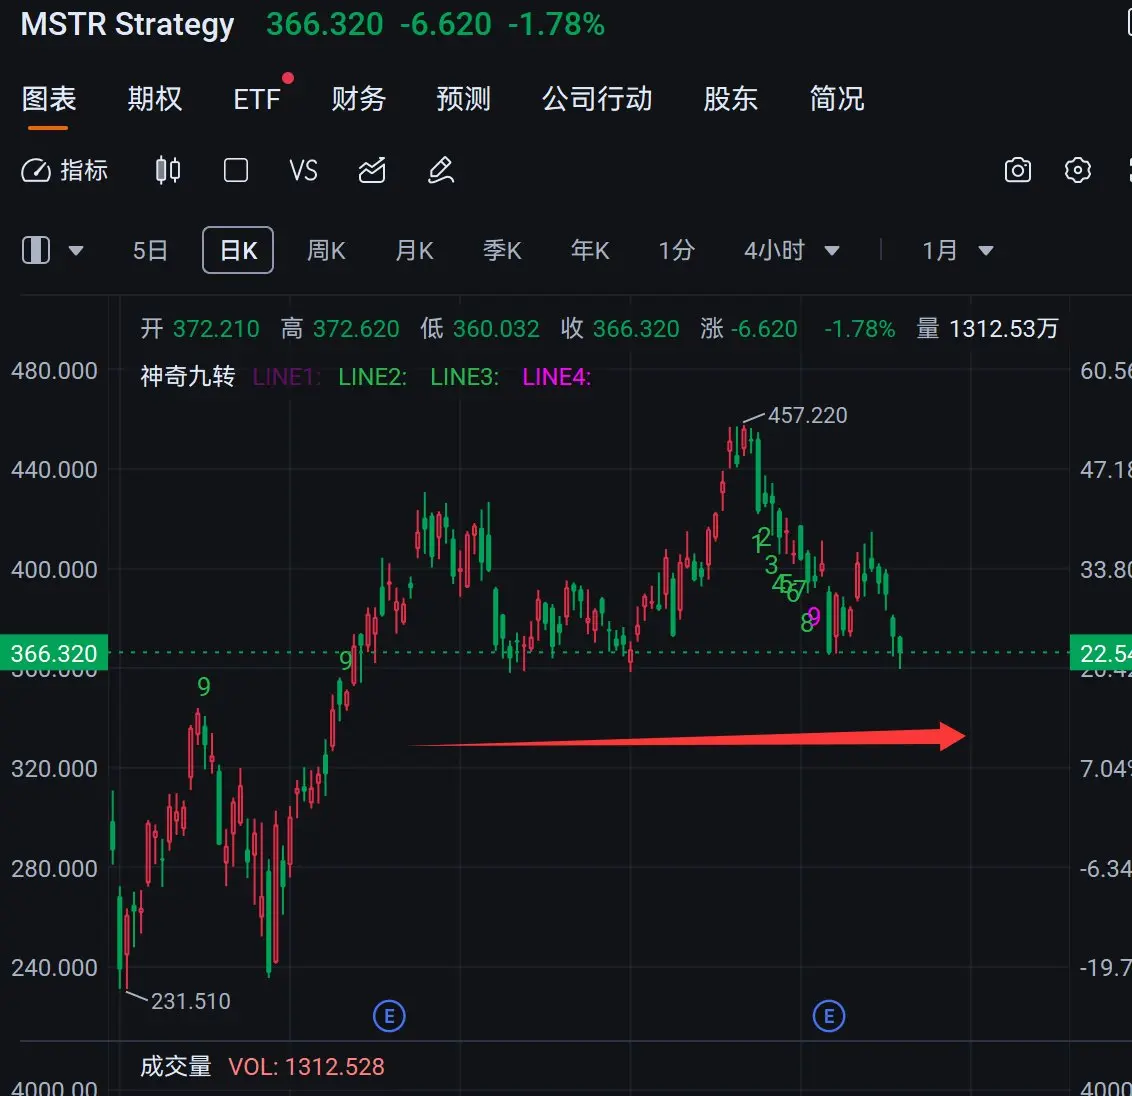Viewport: 1132px width, 1096px height.
Task: Click the square fullscreen frame icon
Action: [236, 171]
